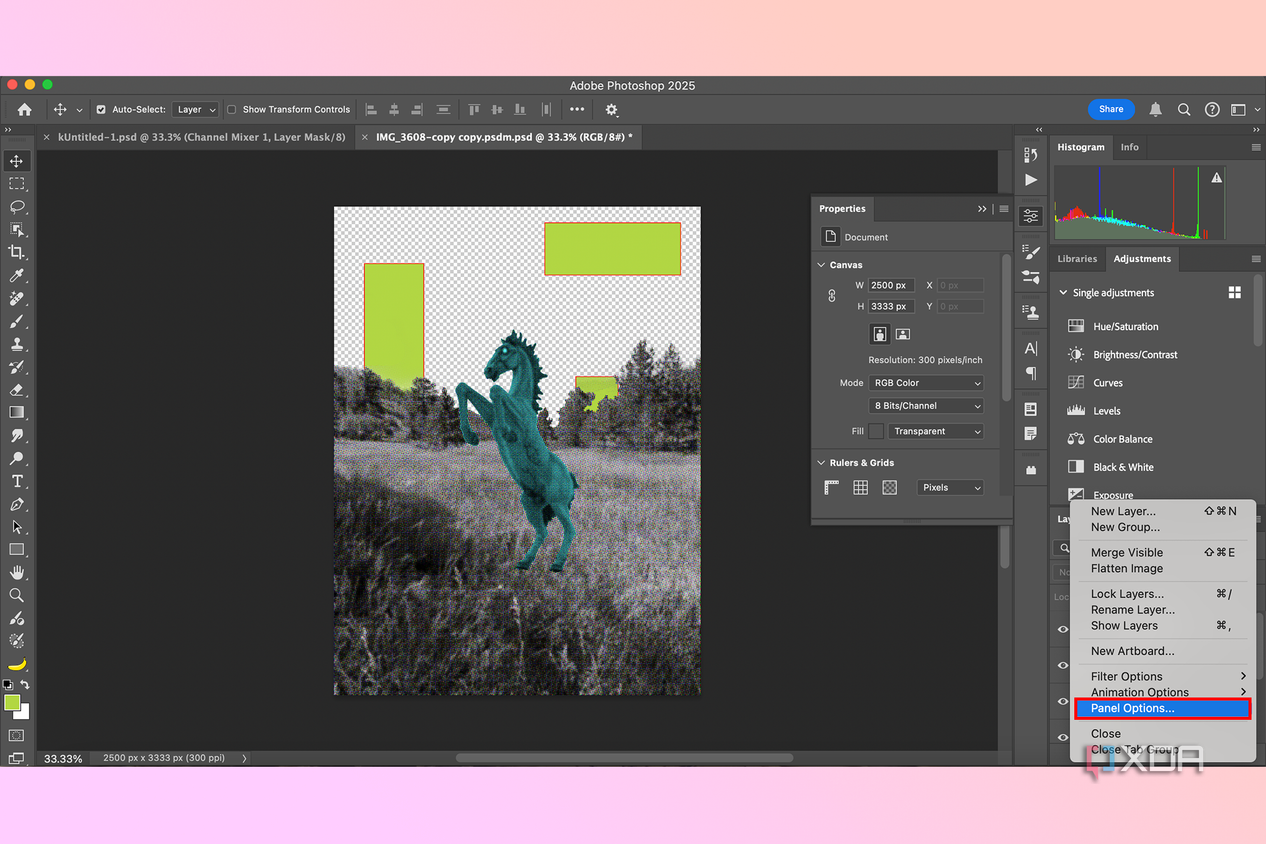Click the align left edges icon

[371, 109]
